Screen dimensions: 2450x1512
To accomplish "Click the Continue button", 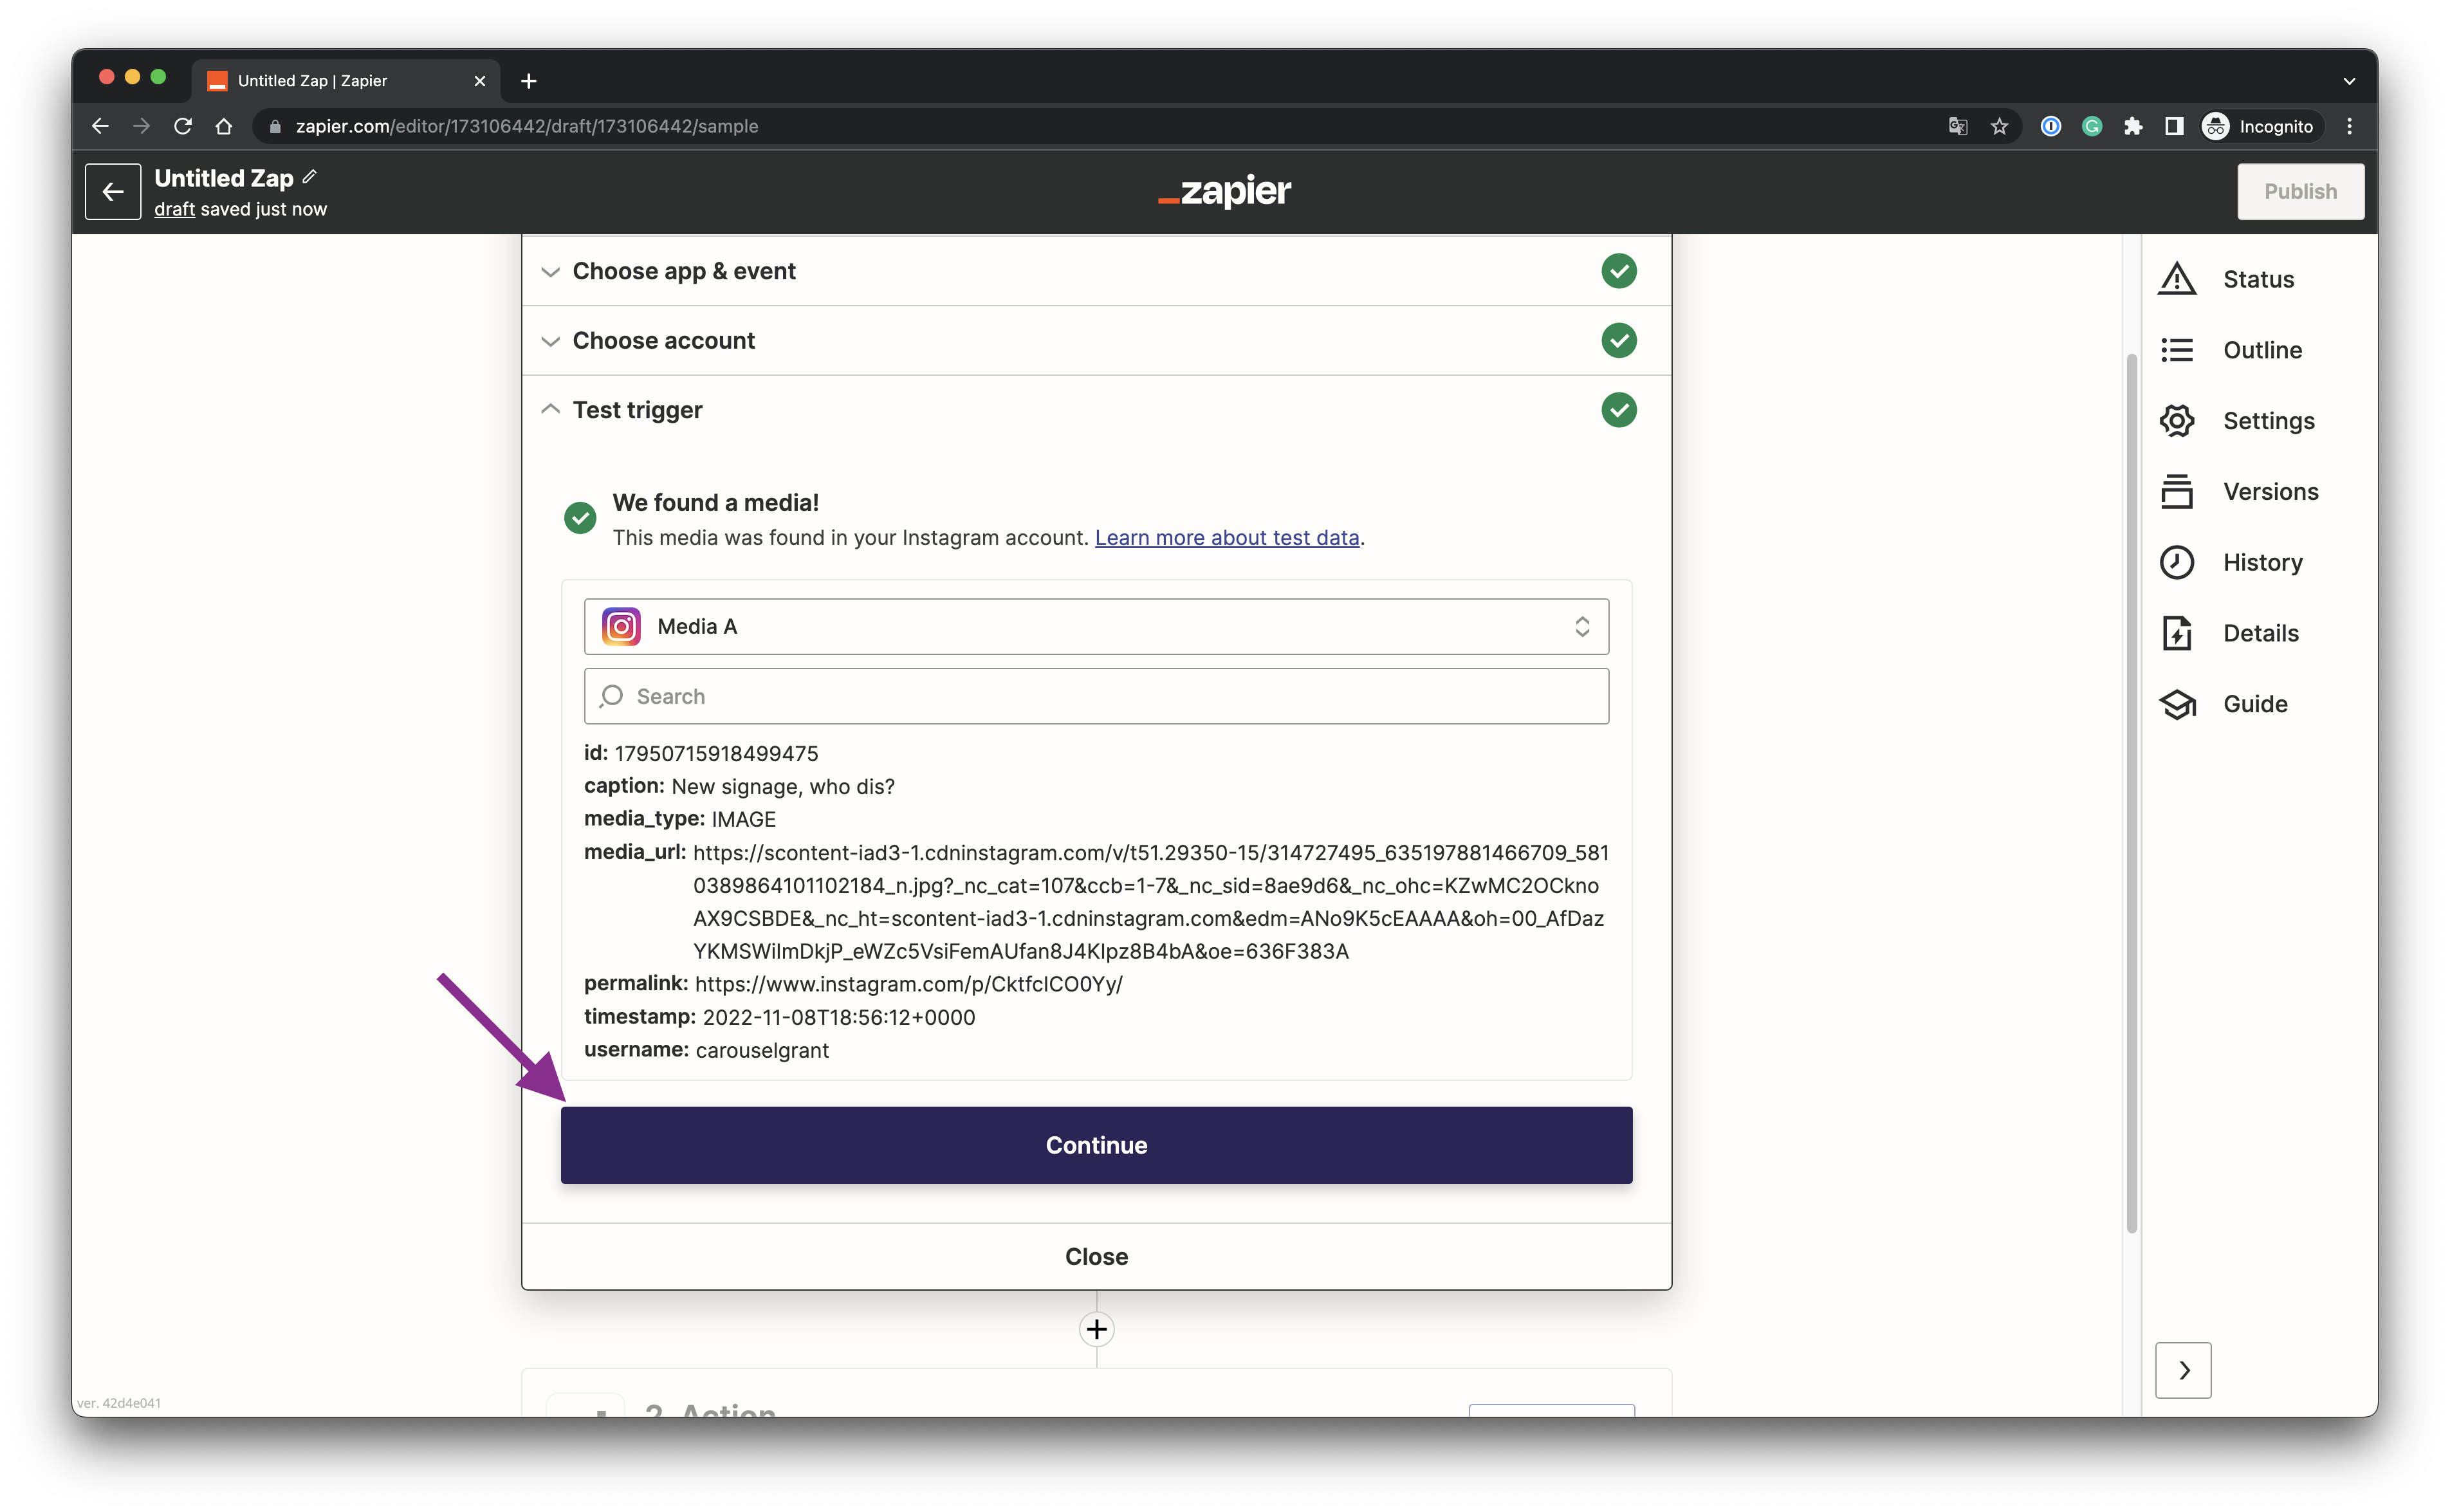I will [1096, 1145].
